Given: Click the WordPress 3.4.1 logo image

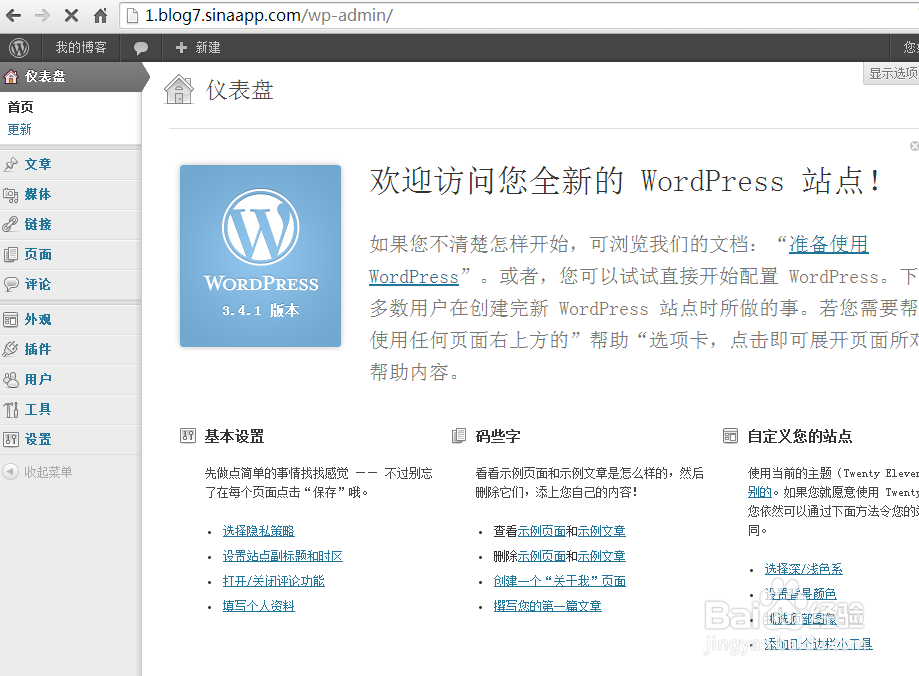Looking at the screenshot, I should click(260, 256).
